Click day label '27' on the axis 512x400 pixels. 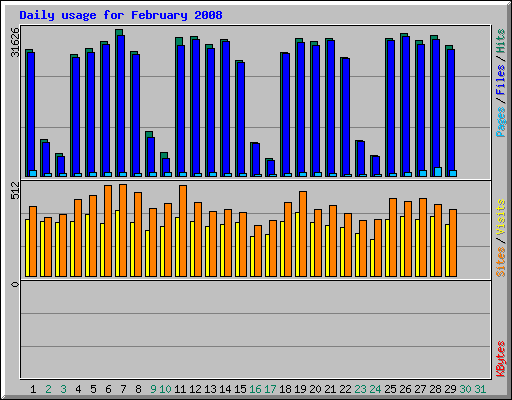click(420, 389)
